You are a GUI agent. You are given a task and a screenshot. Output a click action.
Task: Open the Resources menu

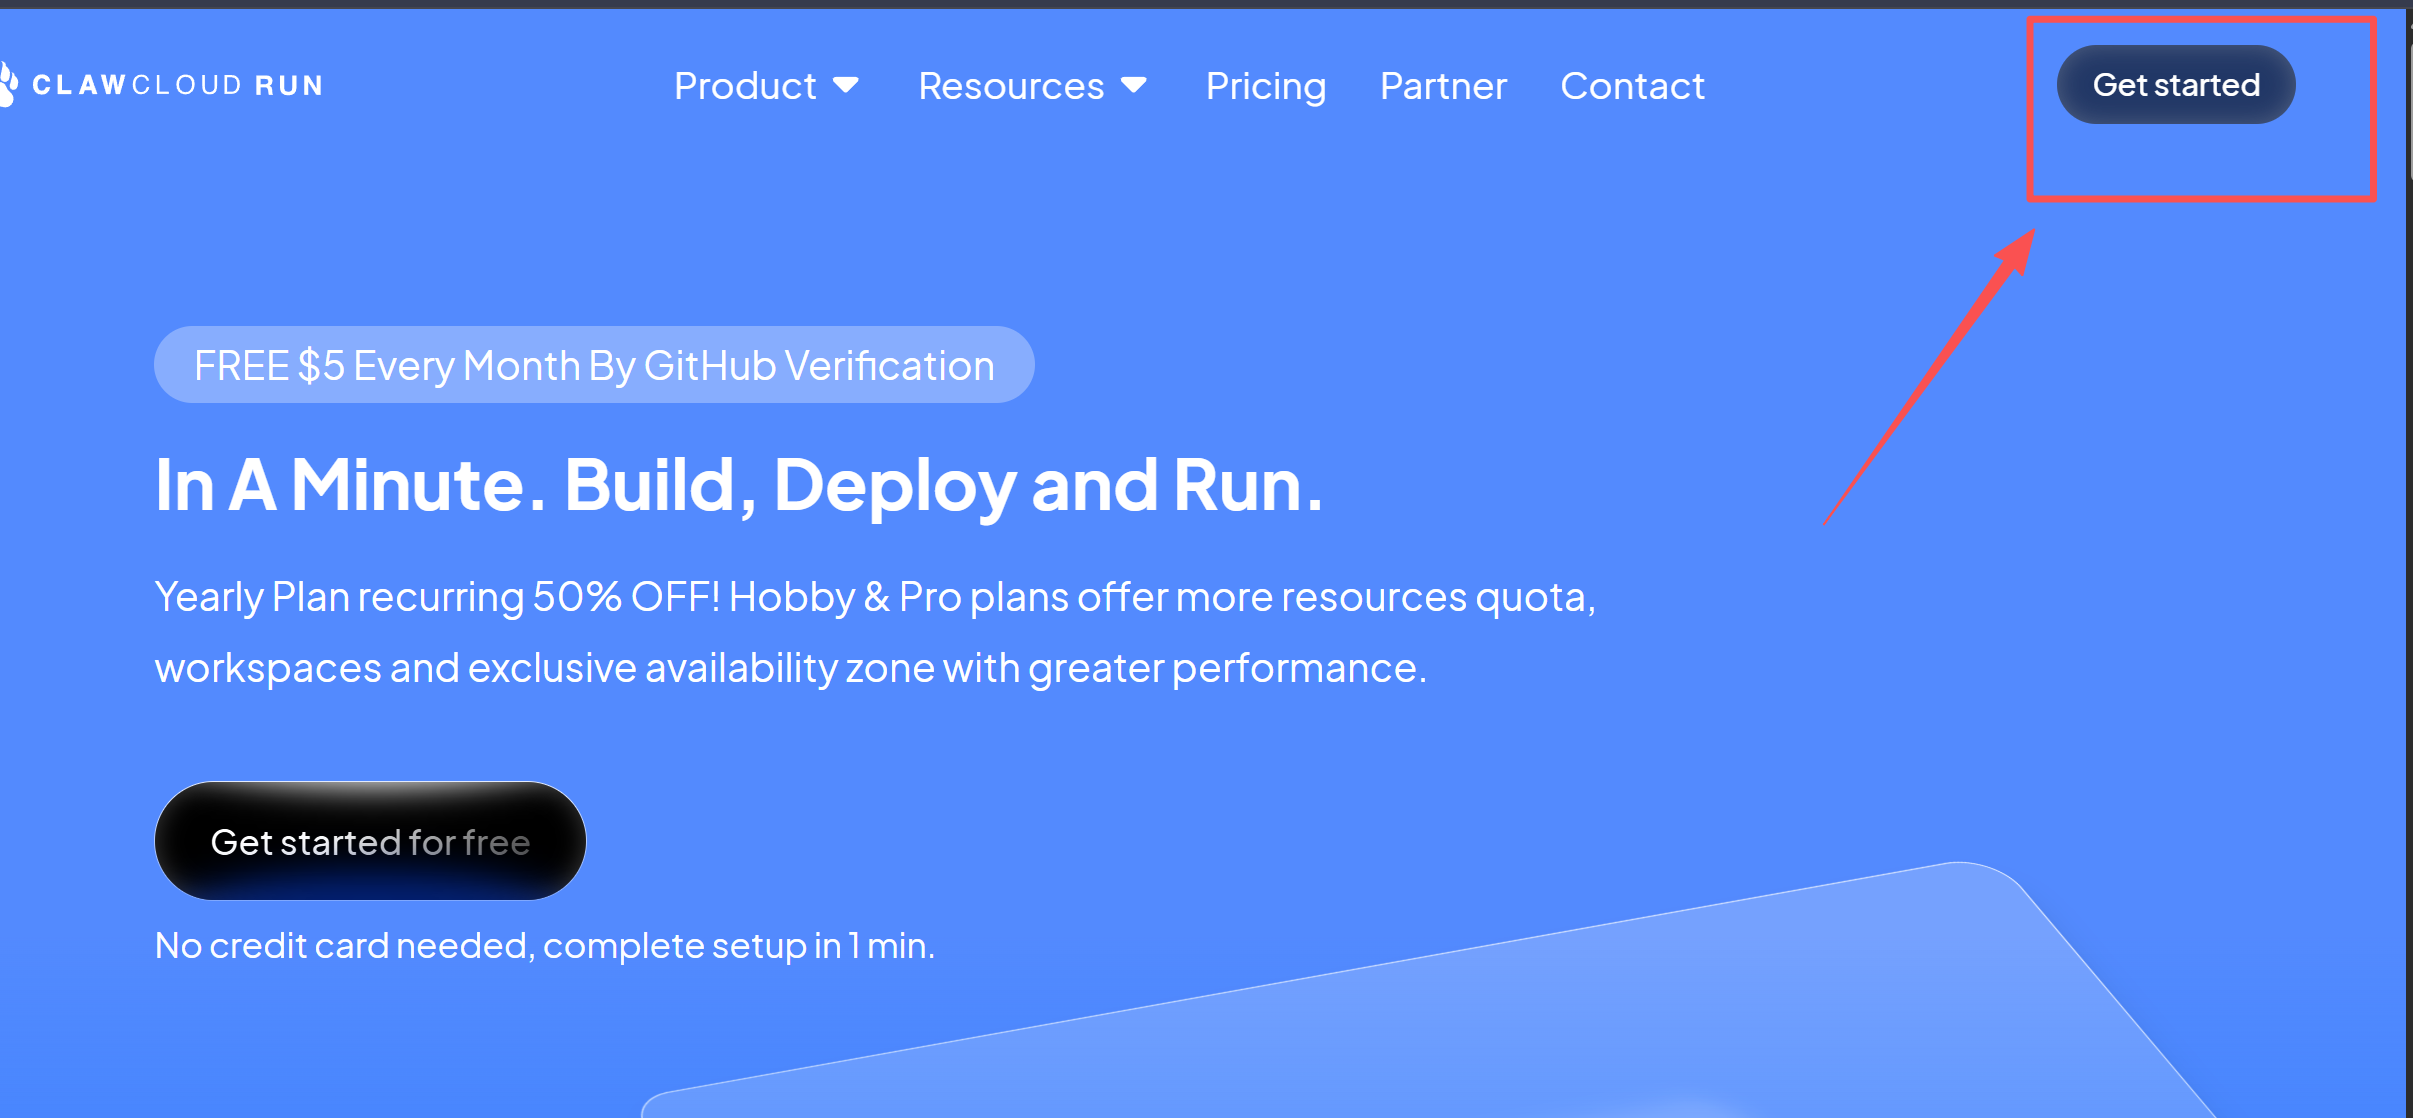pos(1011,86)
